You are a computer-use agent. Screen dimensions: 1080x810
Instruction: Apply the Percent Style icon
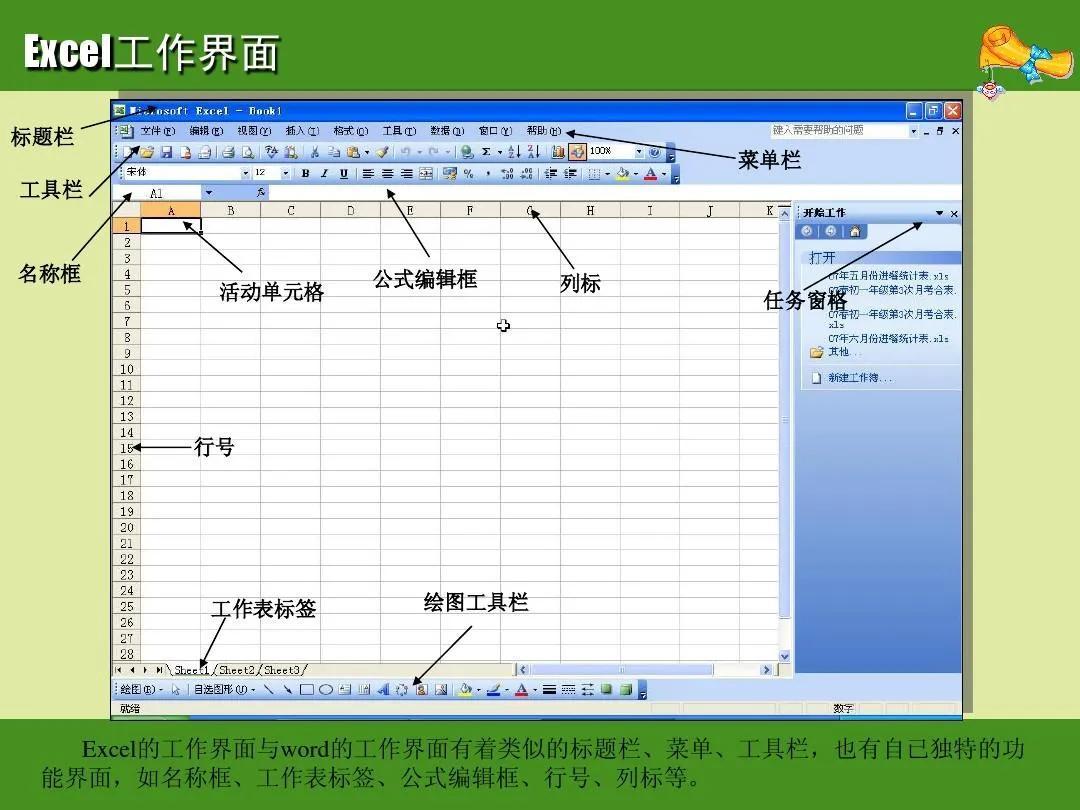coord(468,174)
